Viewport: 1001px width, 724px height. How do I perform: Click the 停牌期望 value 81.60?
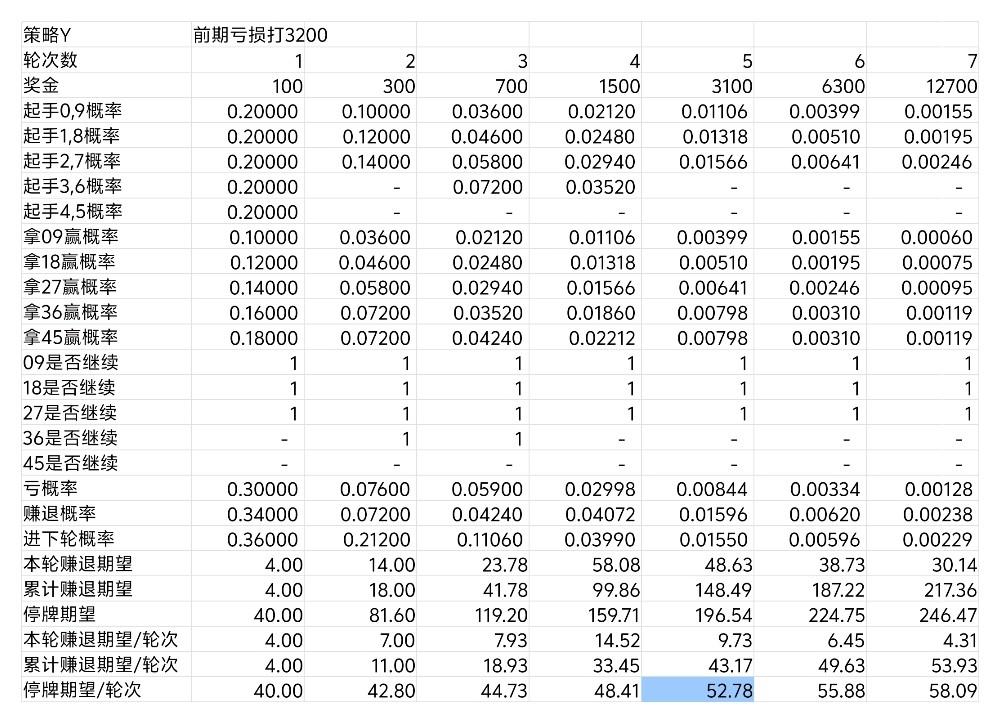[392, 615]
